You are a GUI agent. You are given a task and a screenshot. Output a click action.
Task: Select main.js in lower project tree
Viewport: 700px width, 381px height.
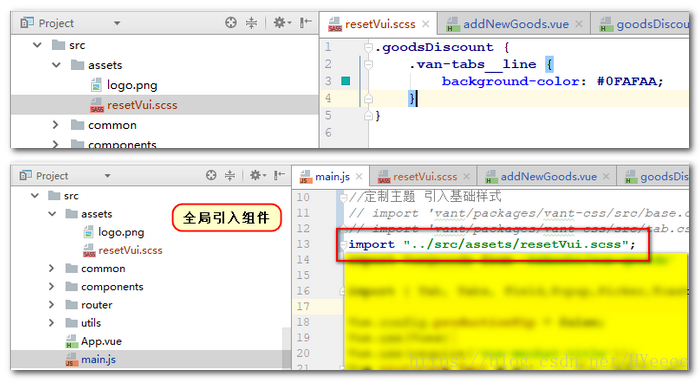pos(98,359)
